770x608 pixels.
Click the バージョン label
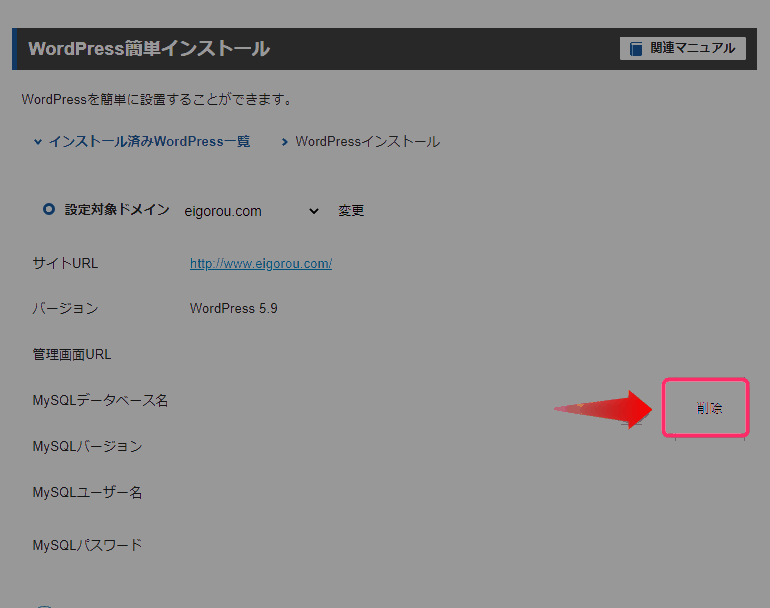65,308
